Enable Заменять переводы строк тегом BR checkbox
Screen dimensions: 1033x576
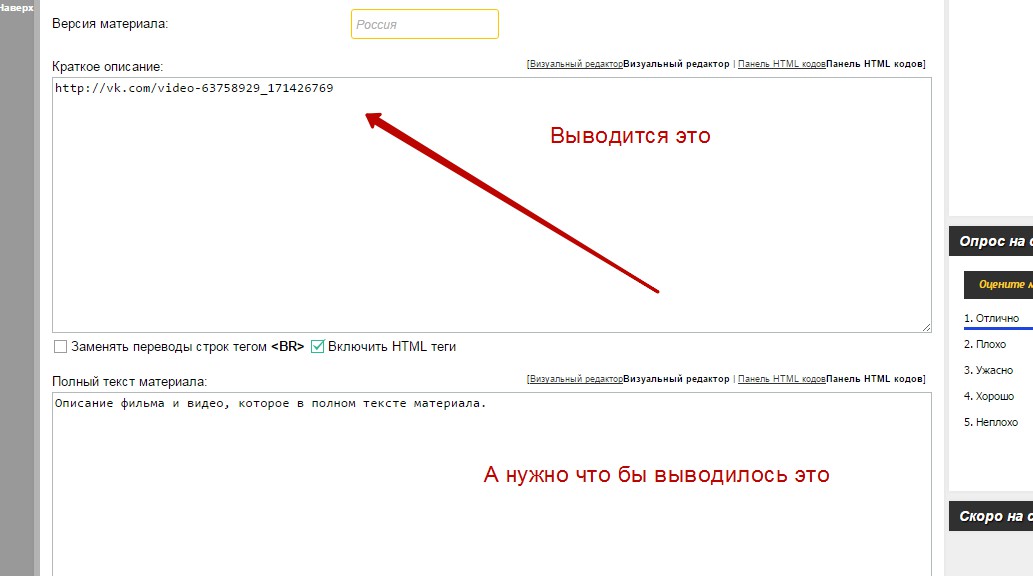[x=61, y=347]
